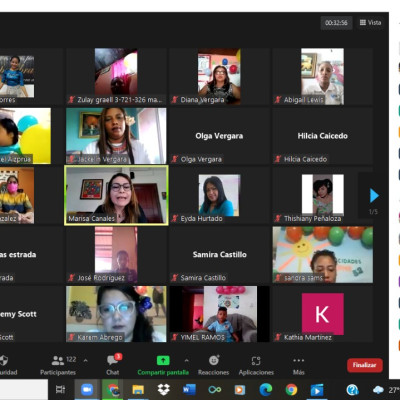
Task: Open Microsoft Edge from the taskbar
Action: tap(266, 389)
